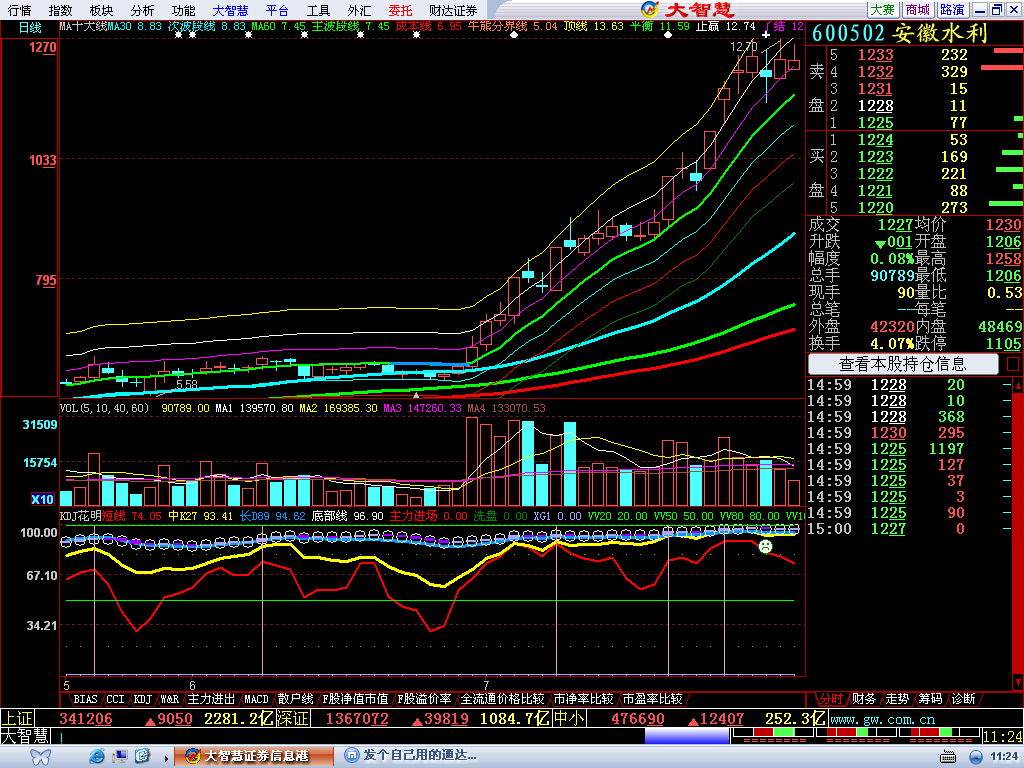Launch Internet Explorer from quick launch
The height and width of the screenshot is (768, 1024).
pyautogui.click(x=97, y=756)
